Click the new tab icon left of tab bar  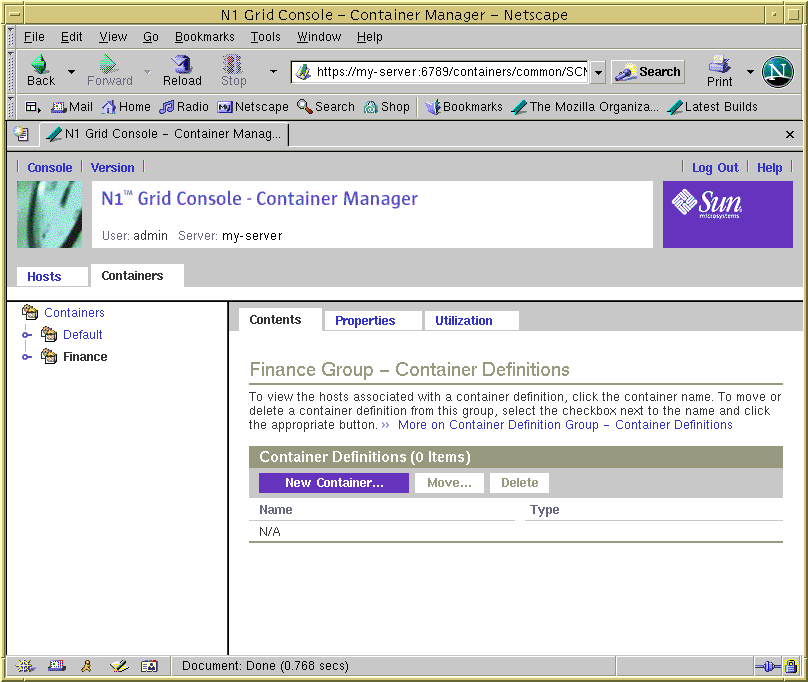tap(21, 134)
